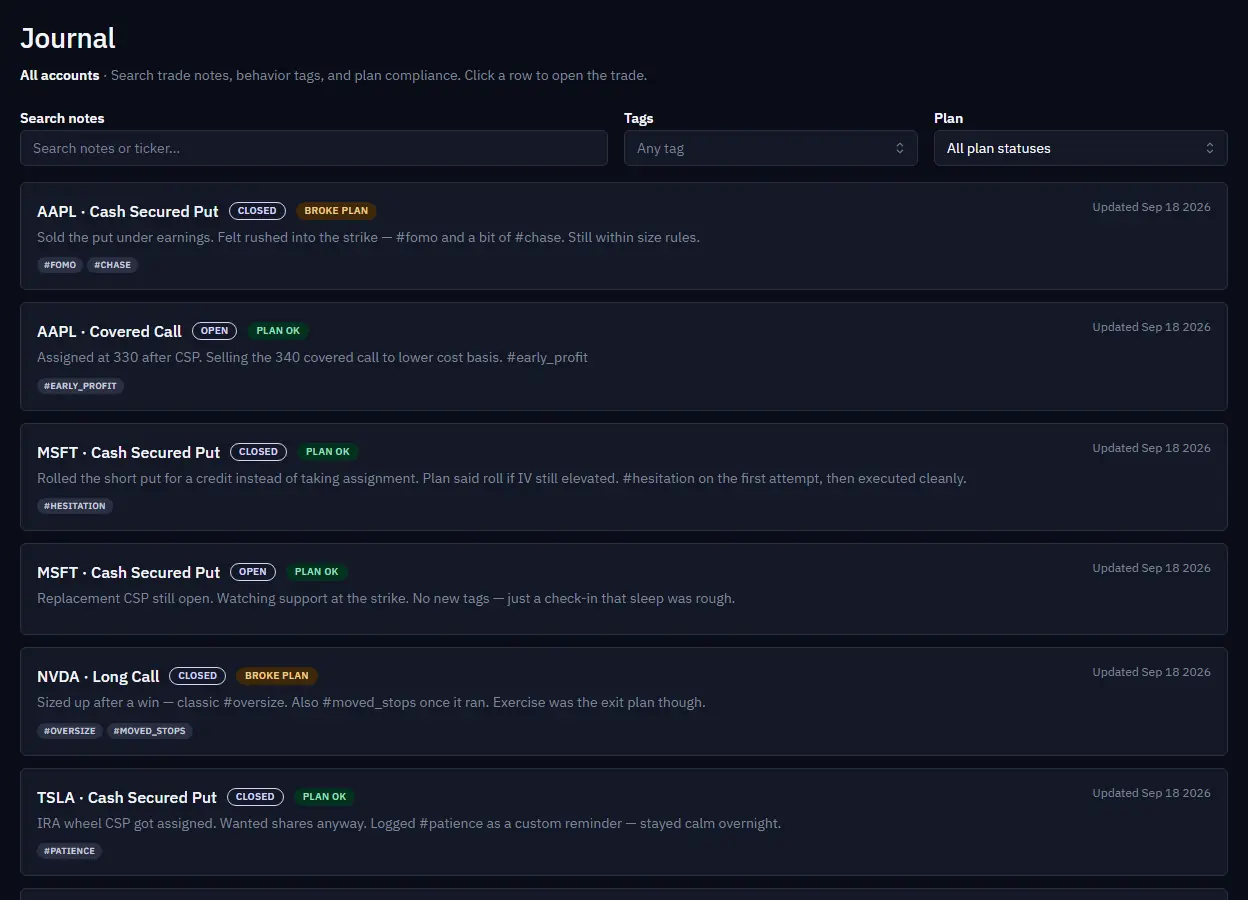
Task: Click the CLOSED badge on TSLA row
Action: [x=255, y=797]
